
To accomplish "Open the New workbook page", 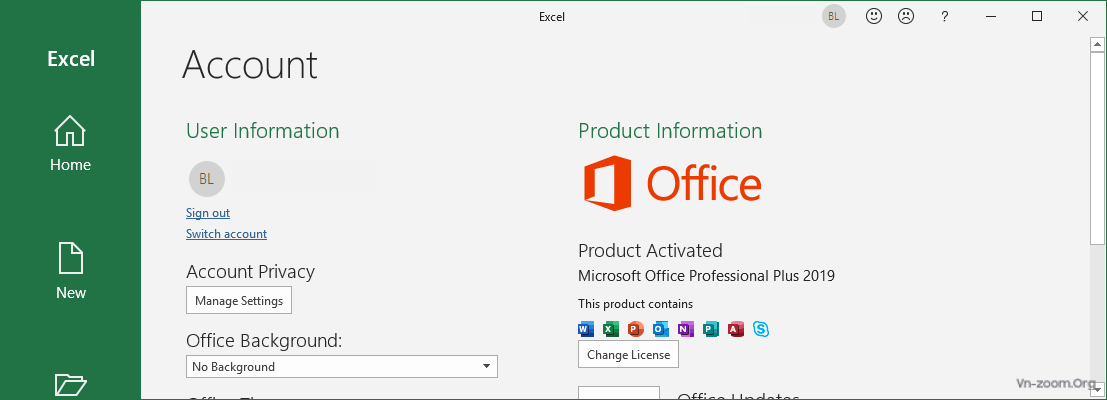I will (x=71, y=272).
